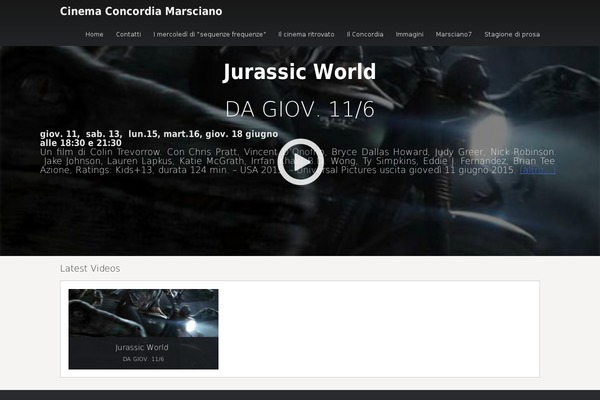Open I mercoledì di "sequenze frequenze"
Viewport: 600px width, 400px height.
click(210, 34)
